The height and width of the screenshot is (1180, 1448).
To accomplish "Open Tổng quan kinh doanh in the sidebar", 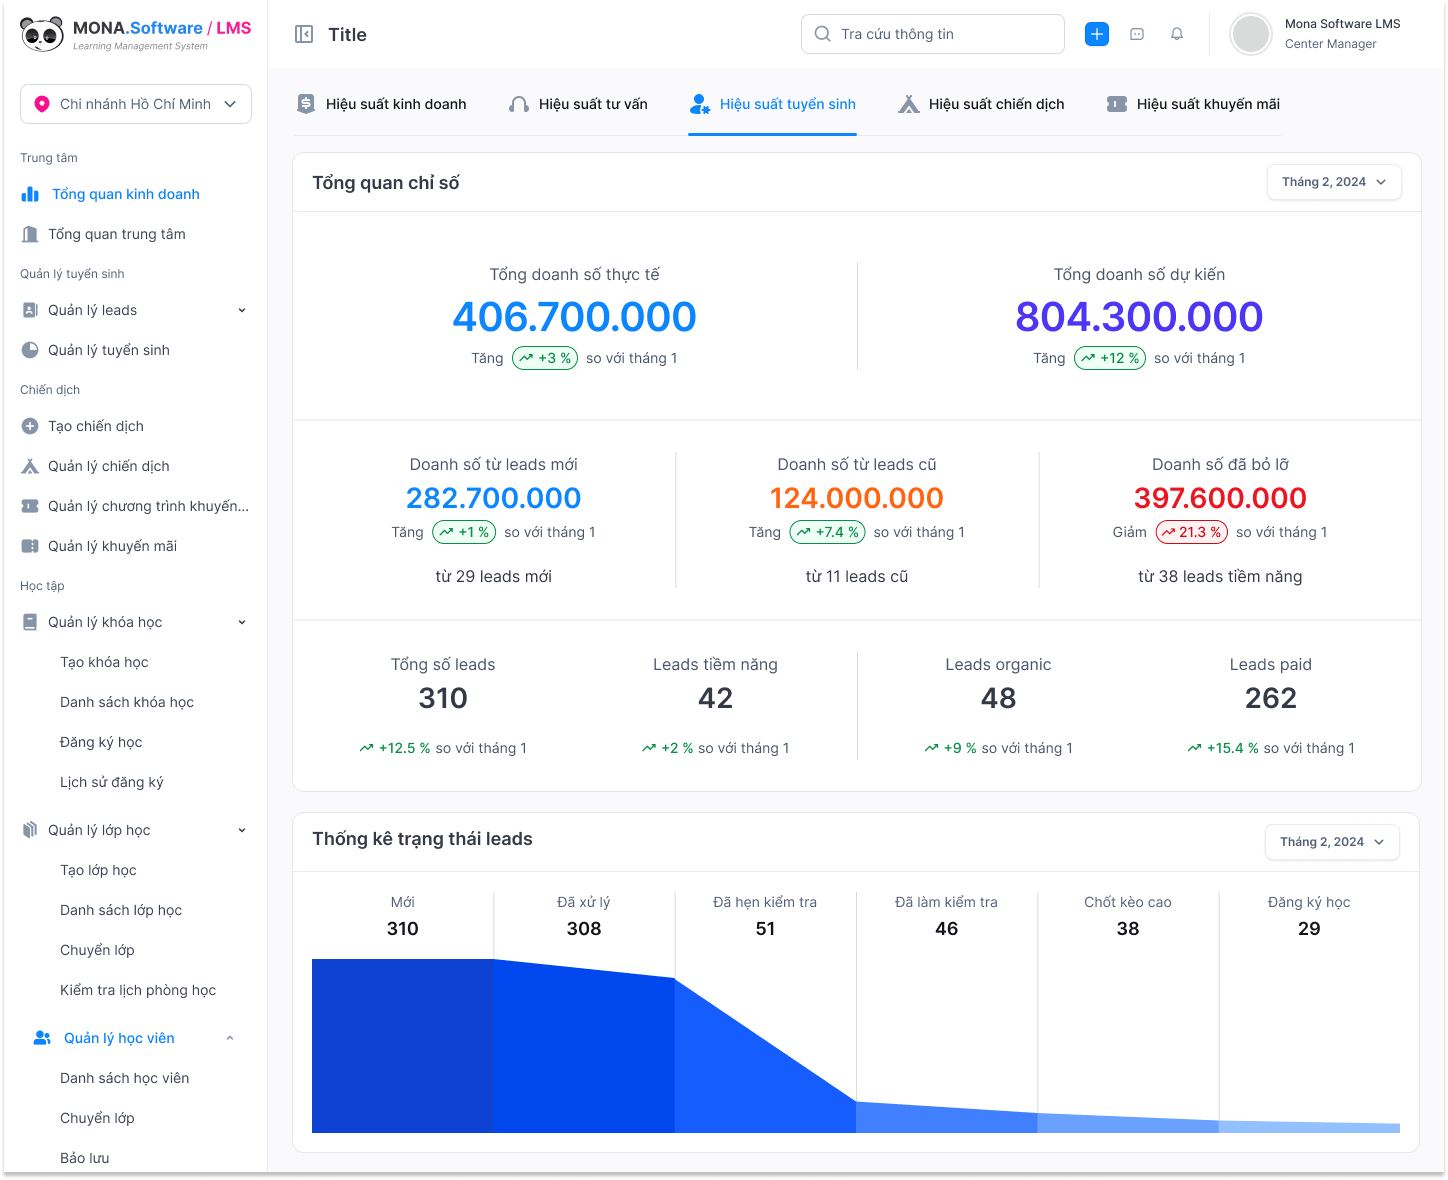I will pyautogui.click(x=126, y=194).
